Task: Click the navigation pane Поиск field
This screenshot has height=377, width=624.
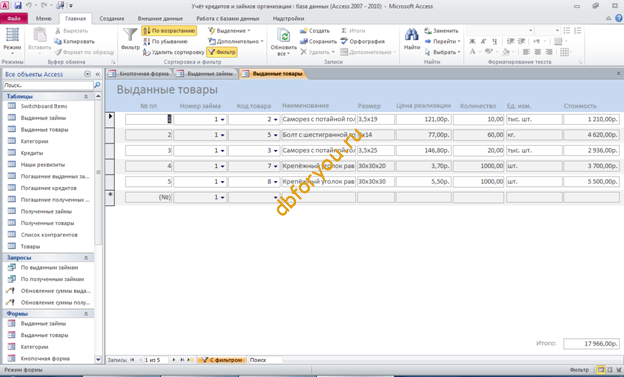Action: point(48,85)
